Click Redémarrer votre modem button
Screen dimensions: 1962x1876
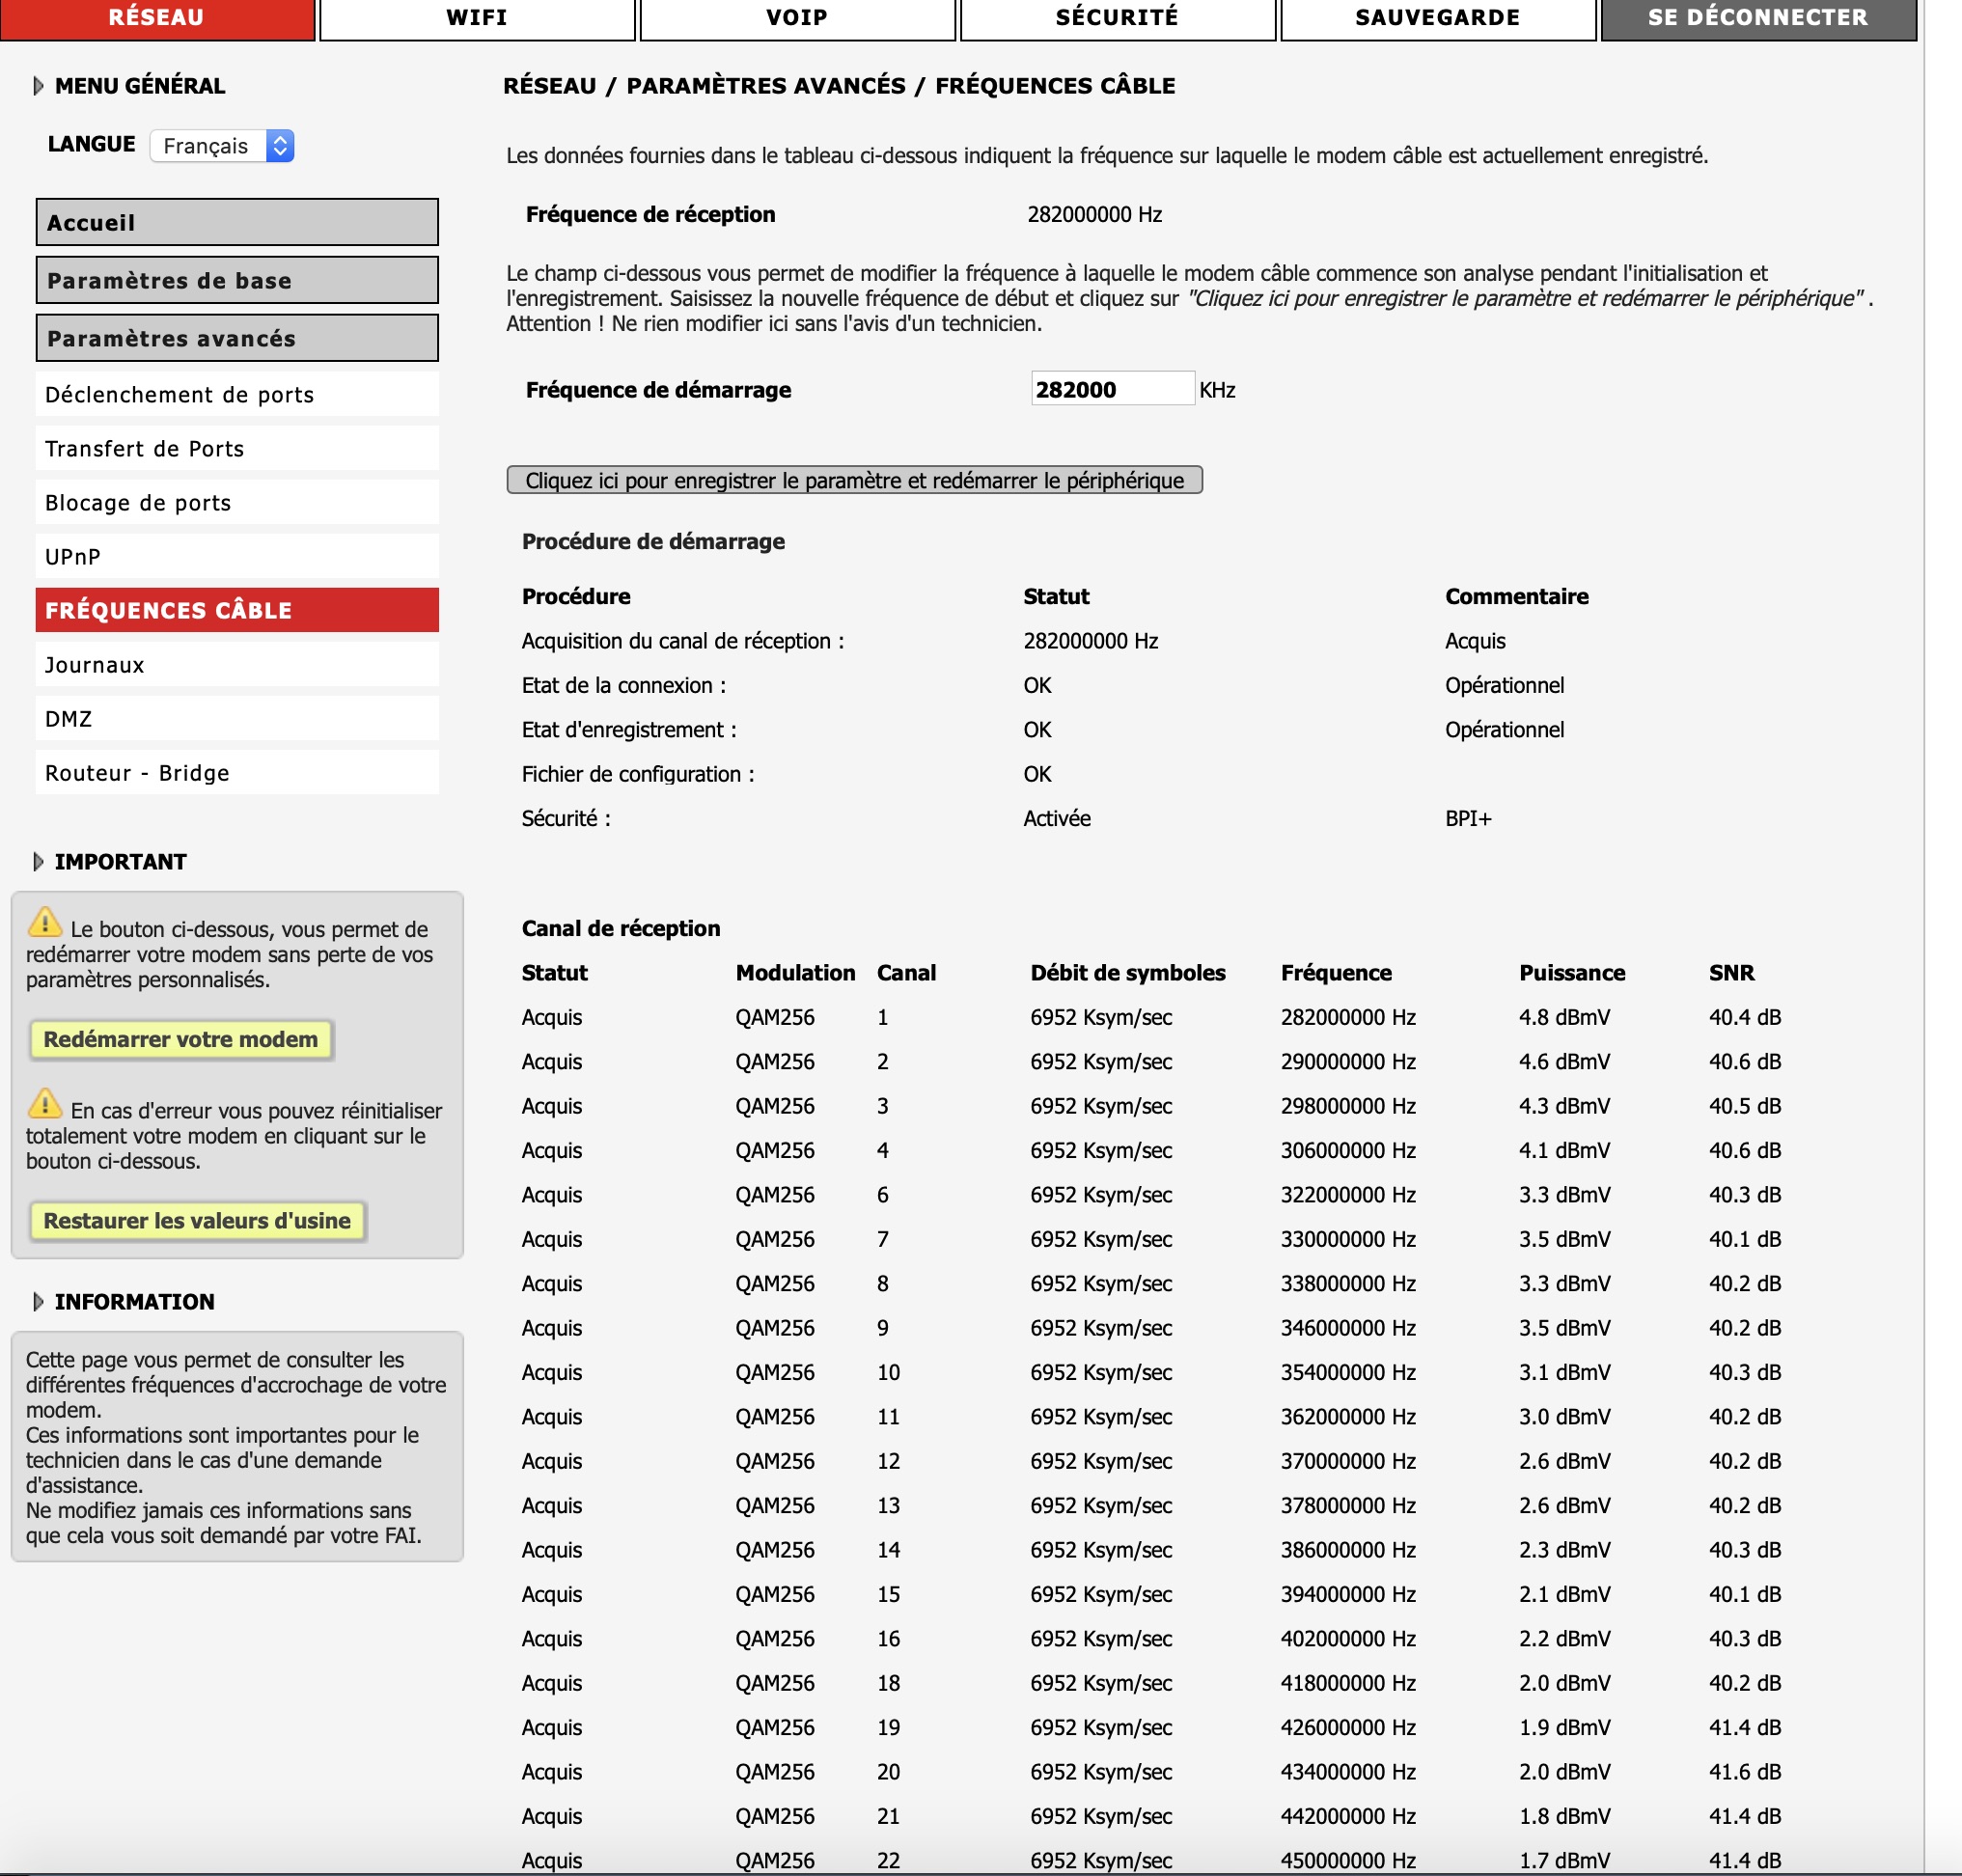pos(183,1039)
